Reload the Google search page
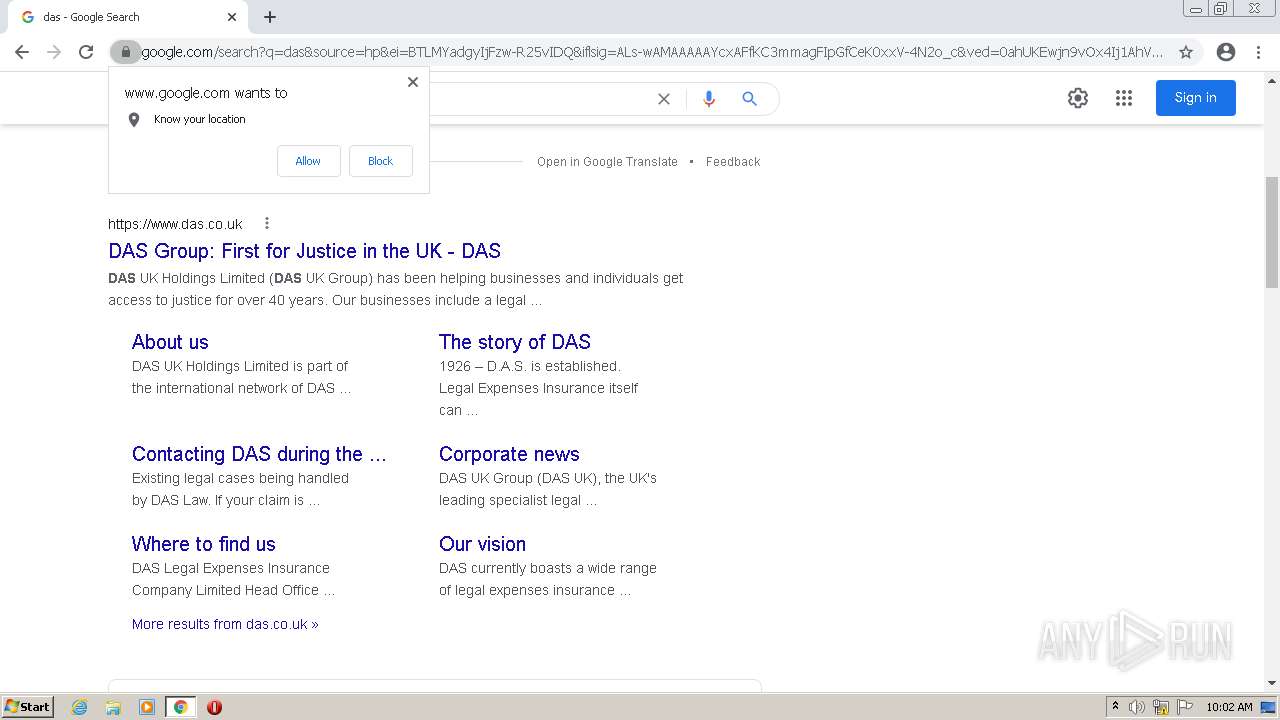Viewport: 1280px width, 720px height. pos(86,52)
